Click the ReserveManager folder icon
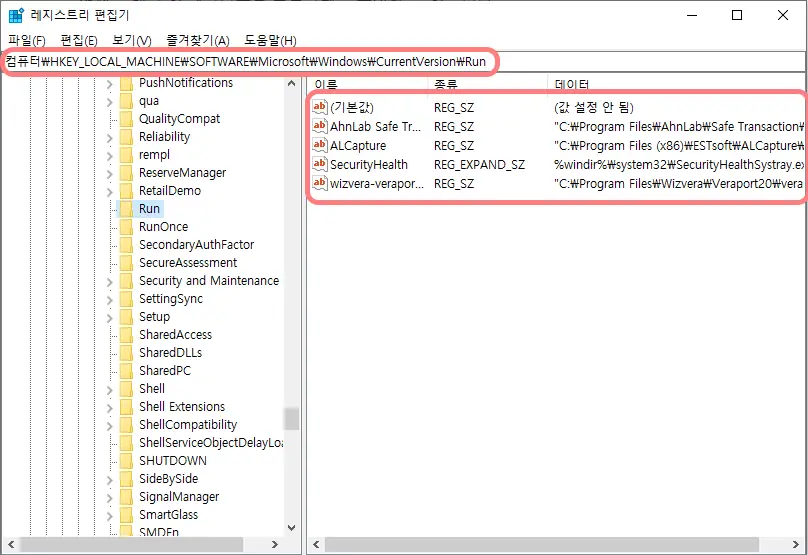This screenshot has height=555, width=808. 126,173
